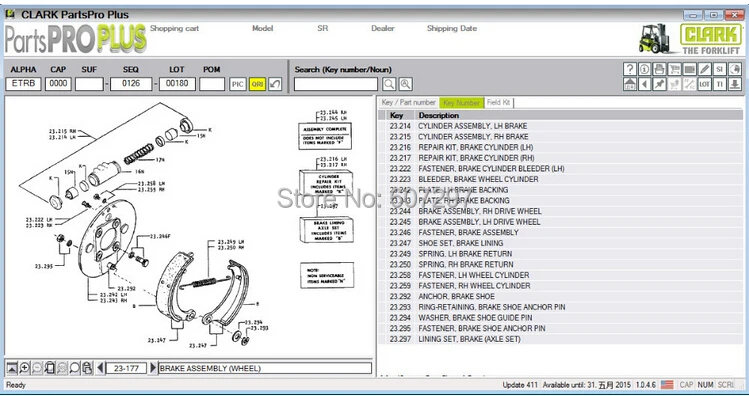Select row 23.250 SPRING, RH BRAKE RETURN

pyautogui.click(x=560, y=264)
